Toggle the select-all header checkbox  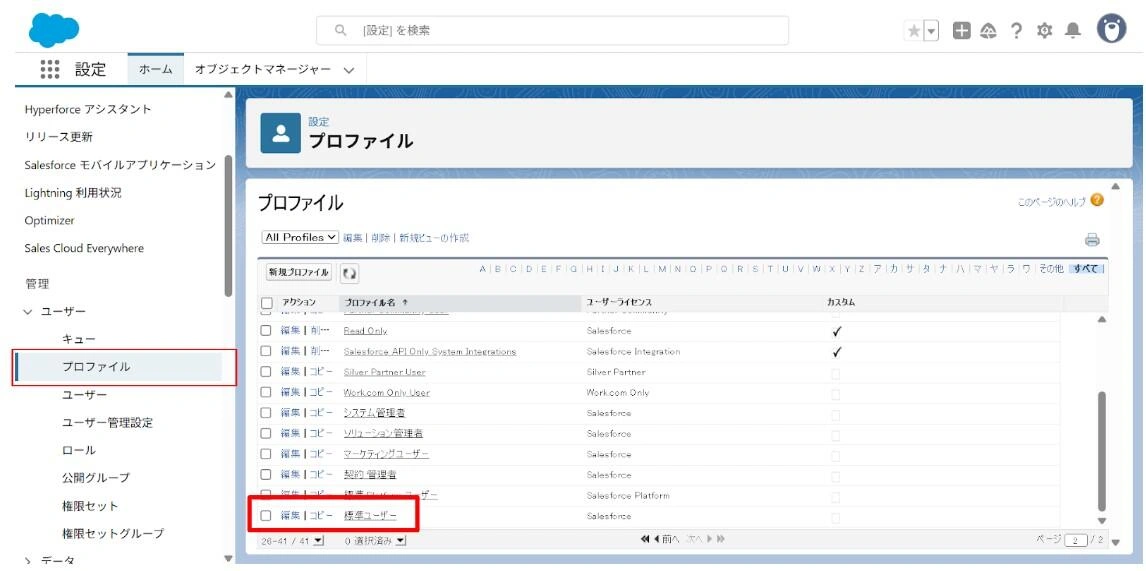click(267, 302)
